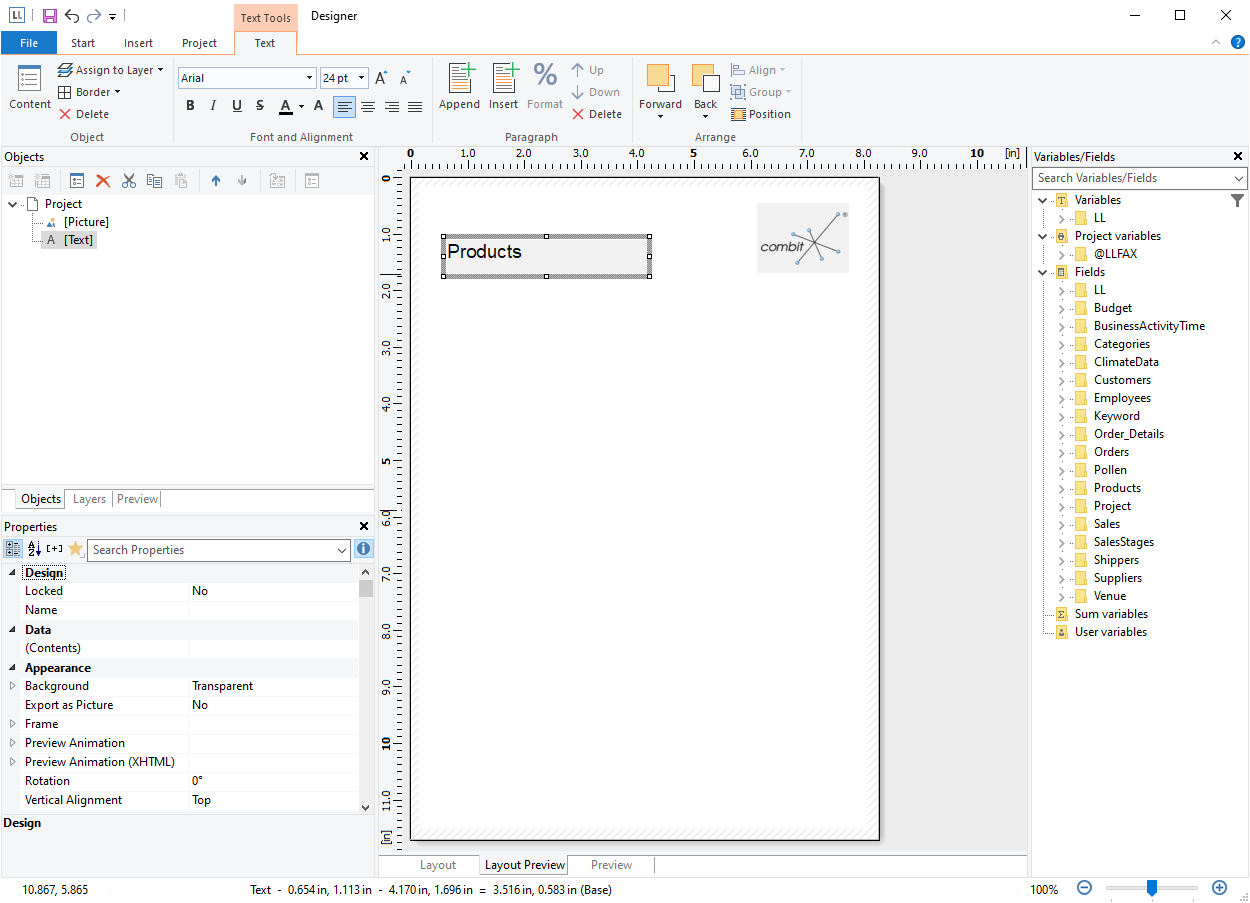Switch to the Insert ribbon tab
Image resolution: width=1250 pixels, height=903 pixels.
point(138,43)
